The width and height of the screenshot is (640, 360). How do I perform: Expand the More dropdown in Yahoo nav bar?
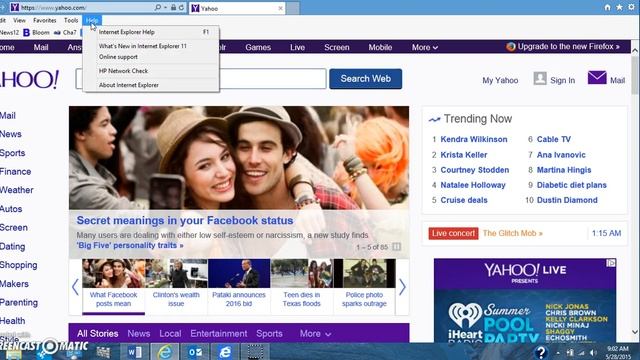pos(425,47)
